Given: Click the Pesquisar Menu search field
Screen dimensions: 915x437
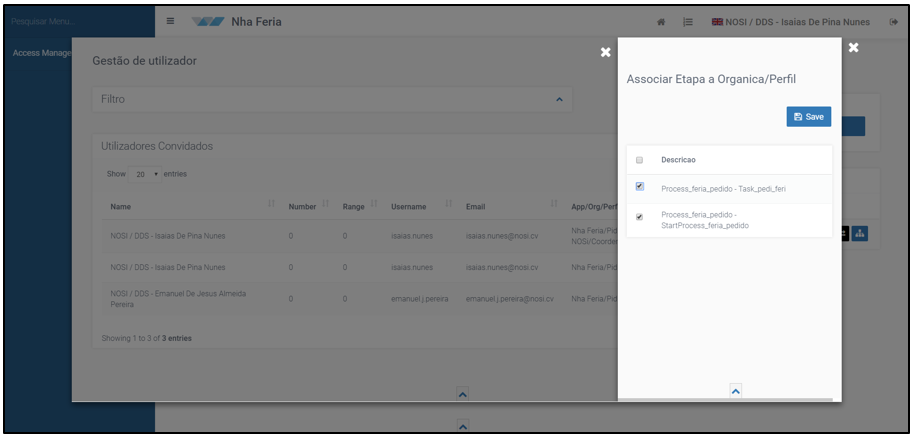Looking at the screenshot, I should tap(78, 22).
